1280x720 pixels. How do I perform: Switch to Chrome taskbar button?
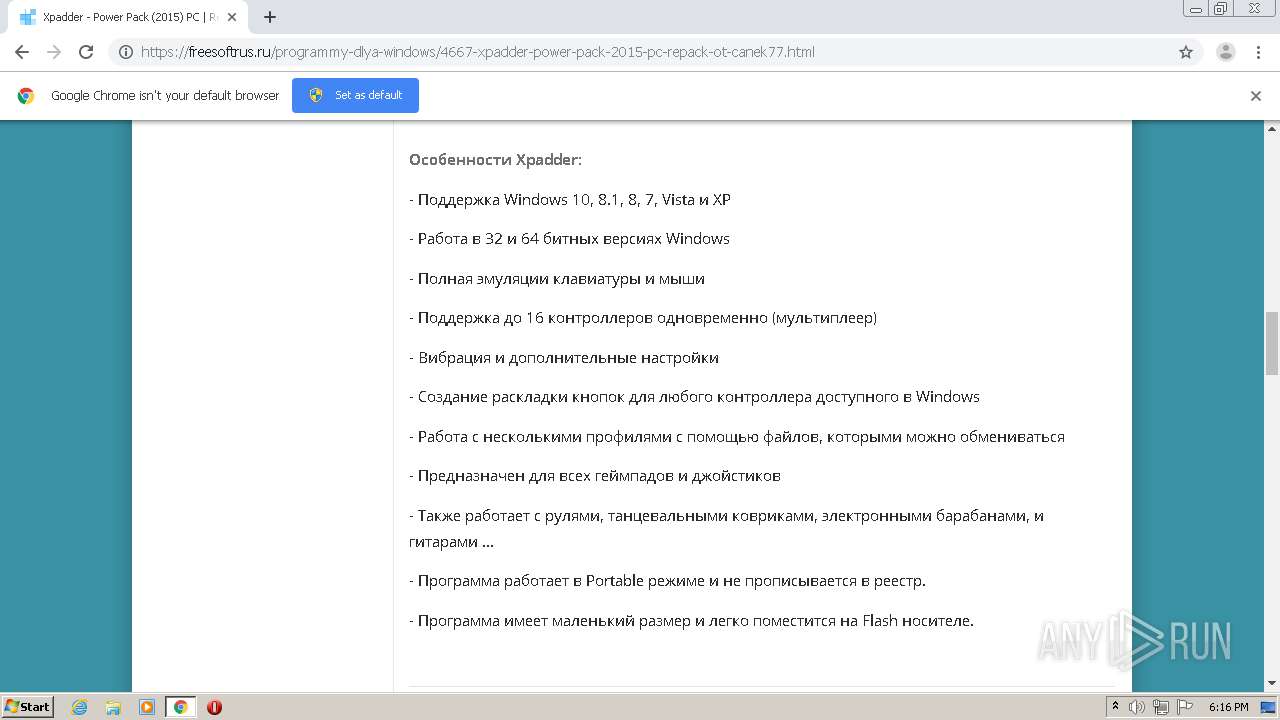[x=180, y=707]
